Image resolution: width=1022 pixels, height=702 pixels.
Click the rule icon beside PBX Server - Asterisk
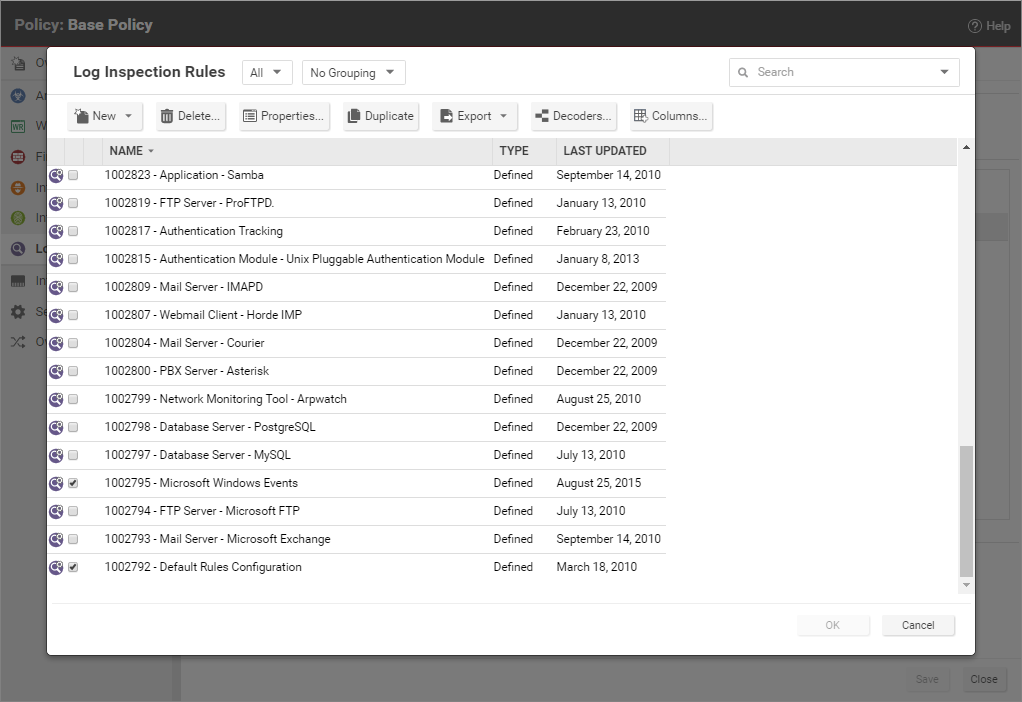pyautogui.click(x=56, y=371)
